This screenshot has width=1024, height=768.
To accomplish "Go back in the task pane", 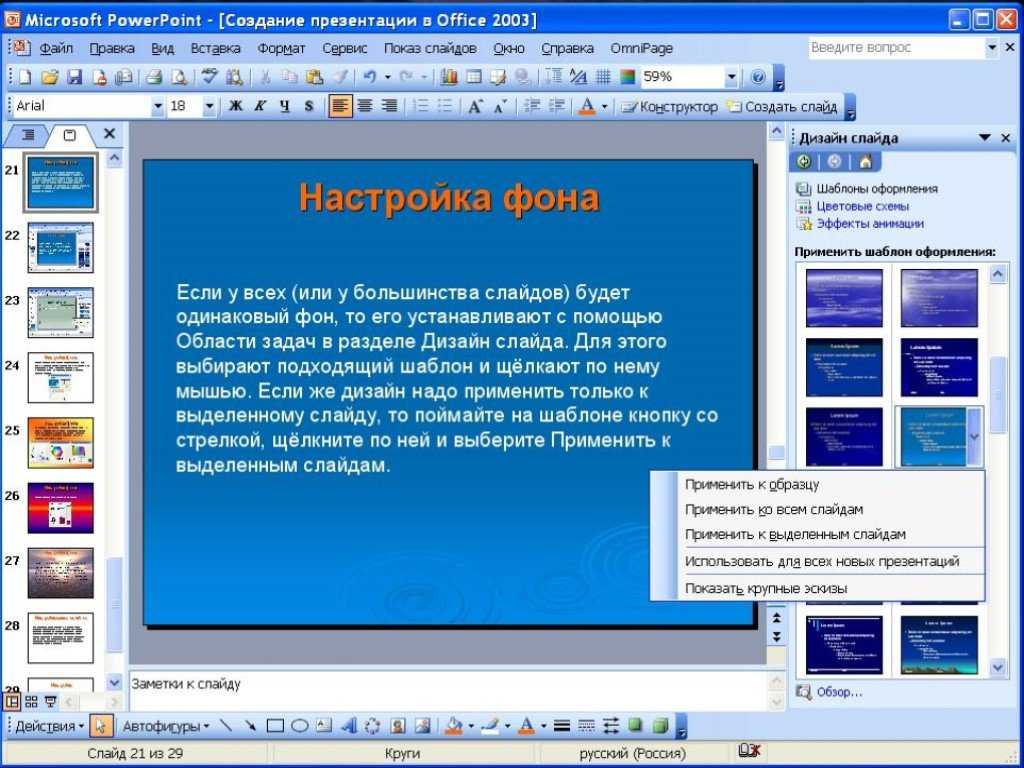I will (x=804, y=162).
